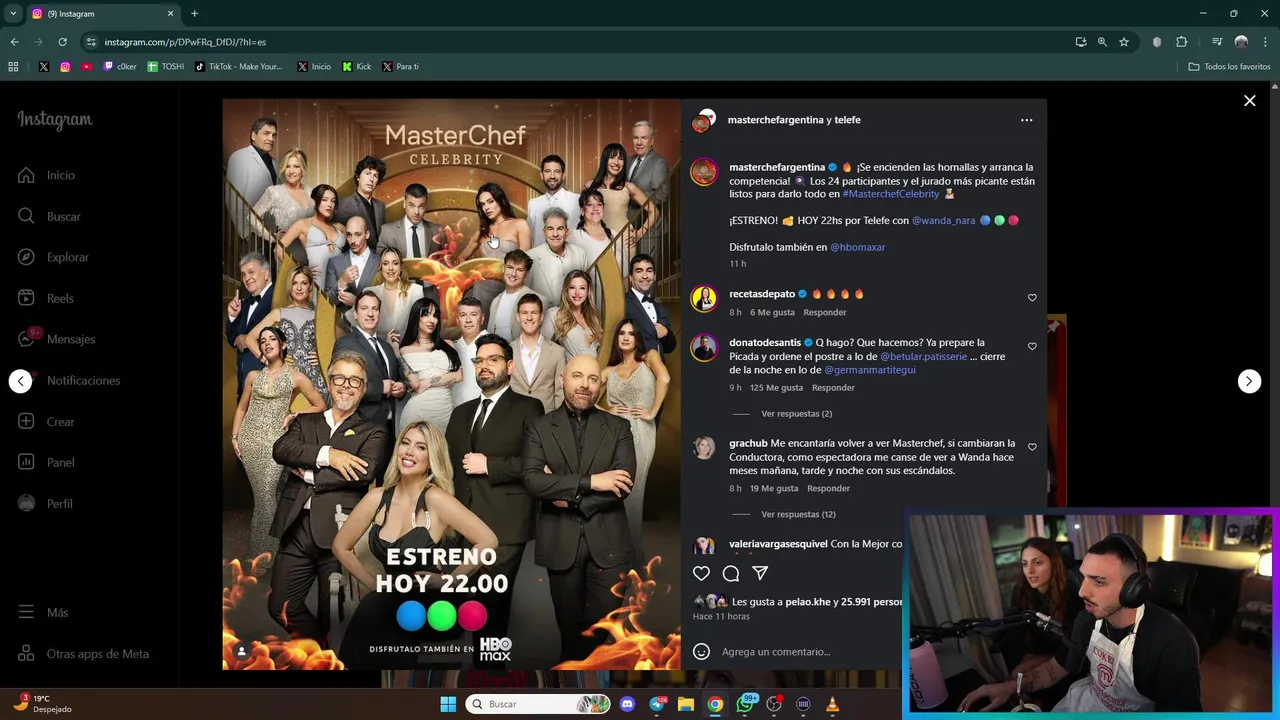Like the post with the heart icon

(x=701, y=573)
